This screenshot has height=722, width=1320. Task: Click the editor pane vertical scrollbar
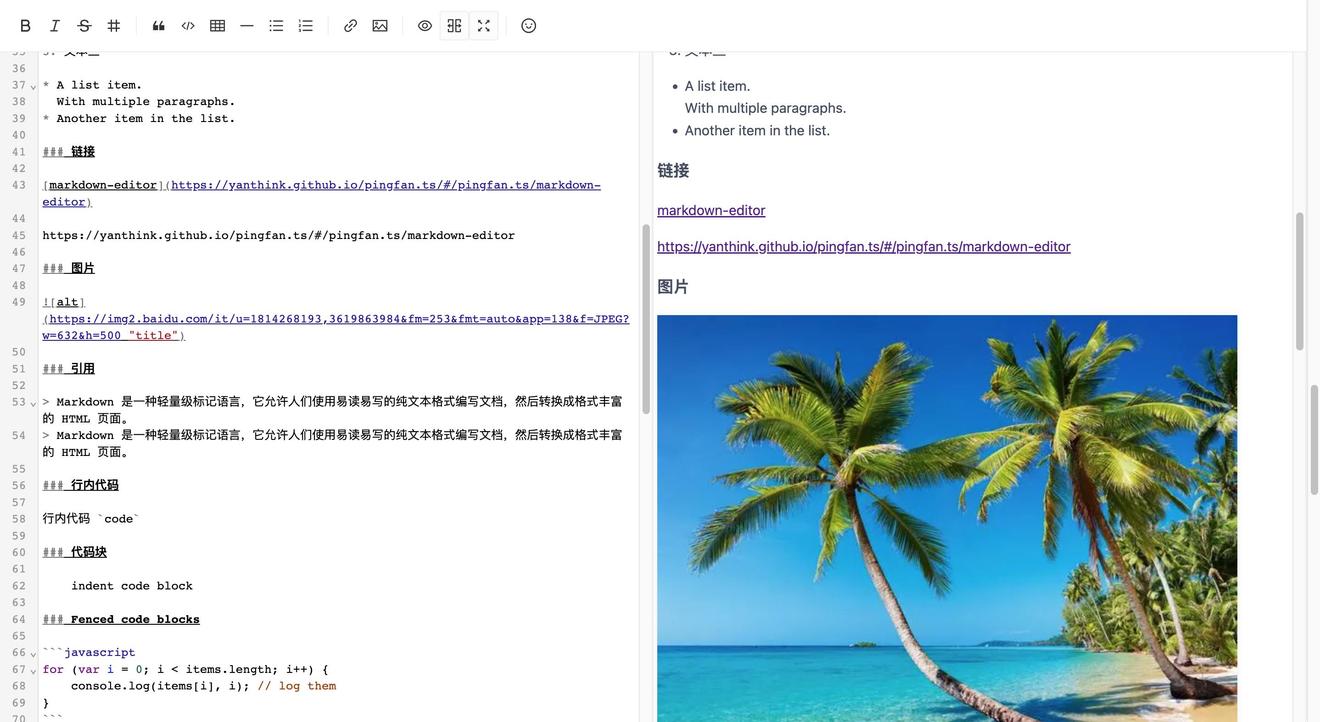click(646, 320)
